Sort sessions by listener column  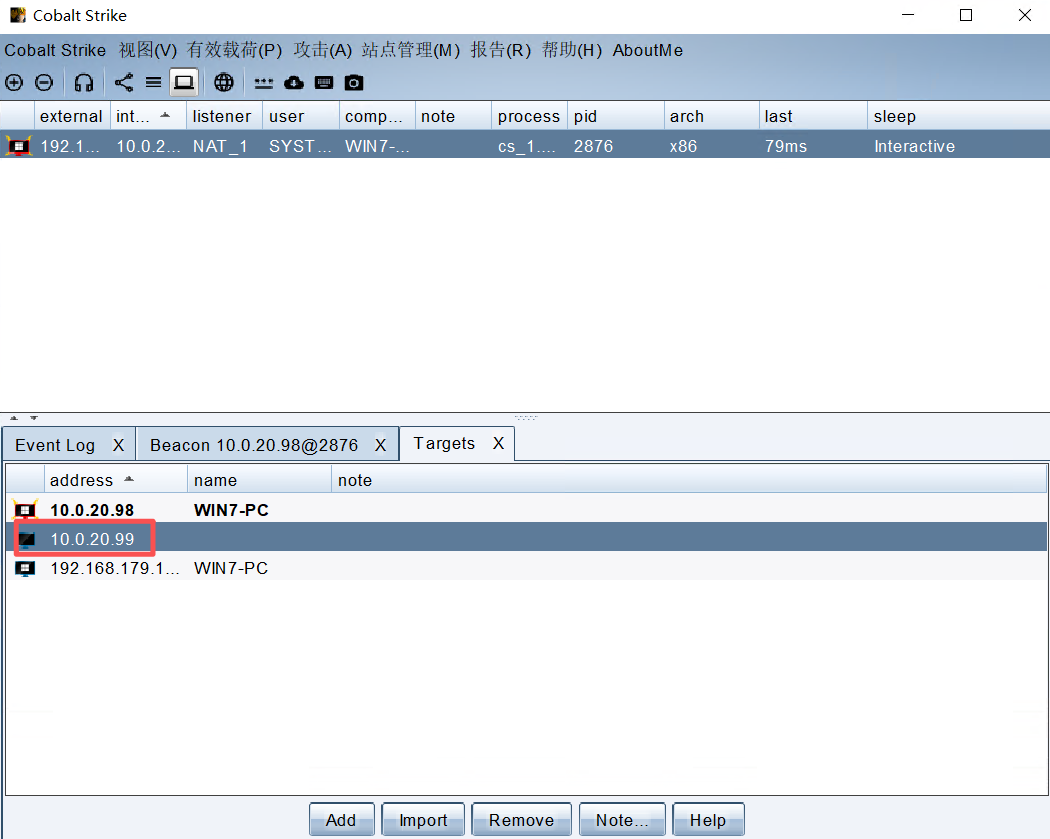point(224,116)
